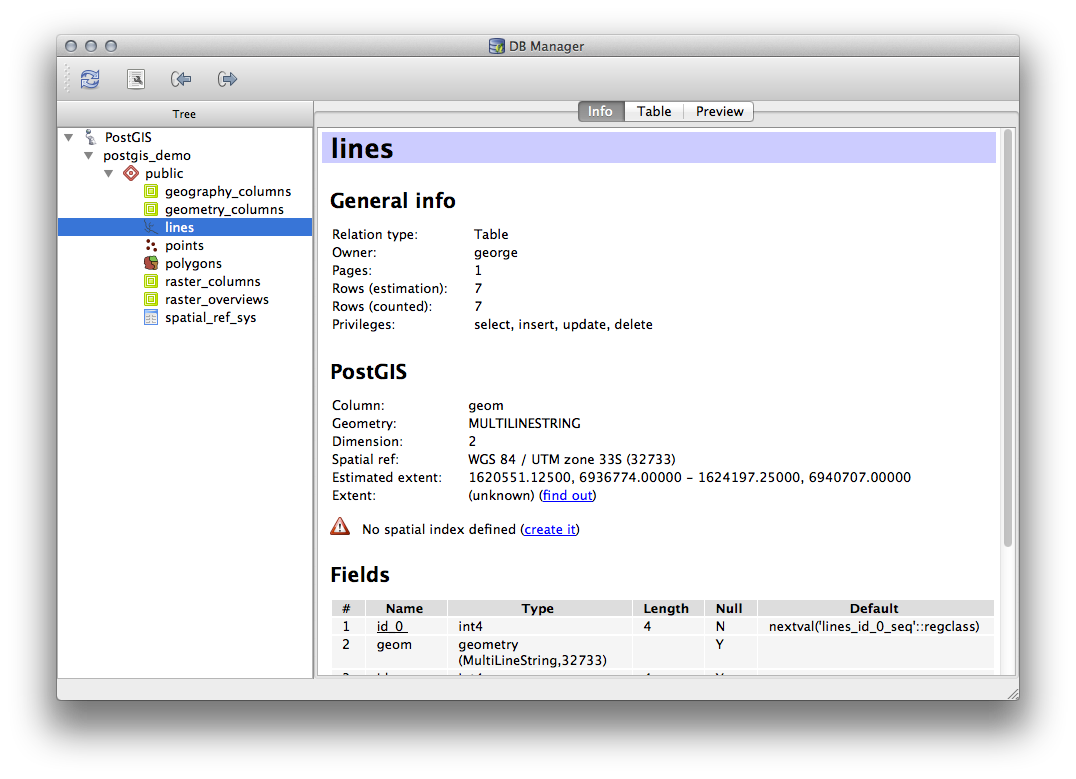
Task: Click the PostGIS elephant connection icon
Action: 91,137
